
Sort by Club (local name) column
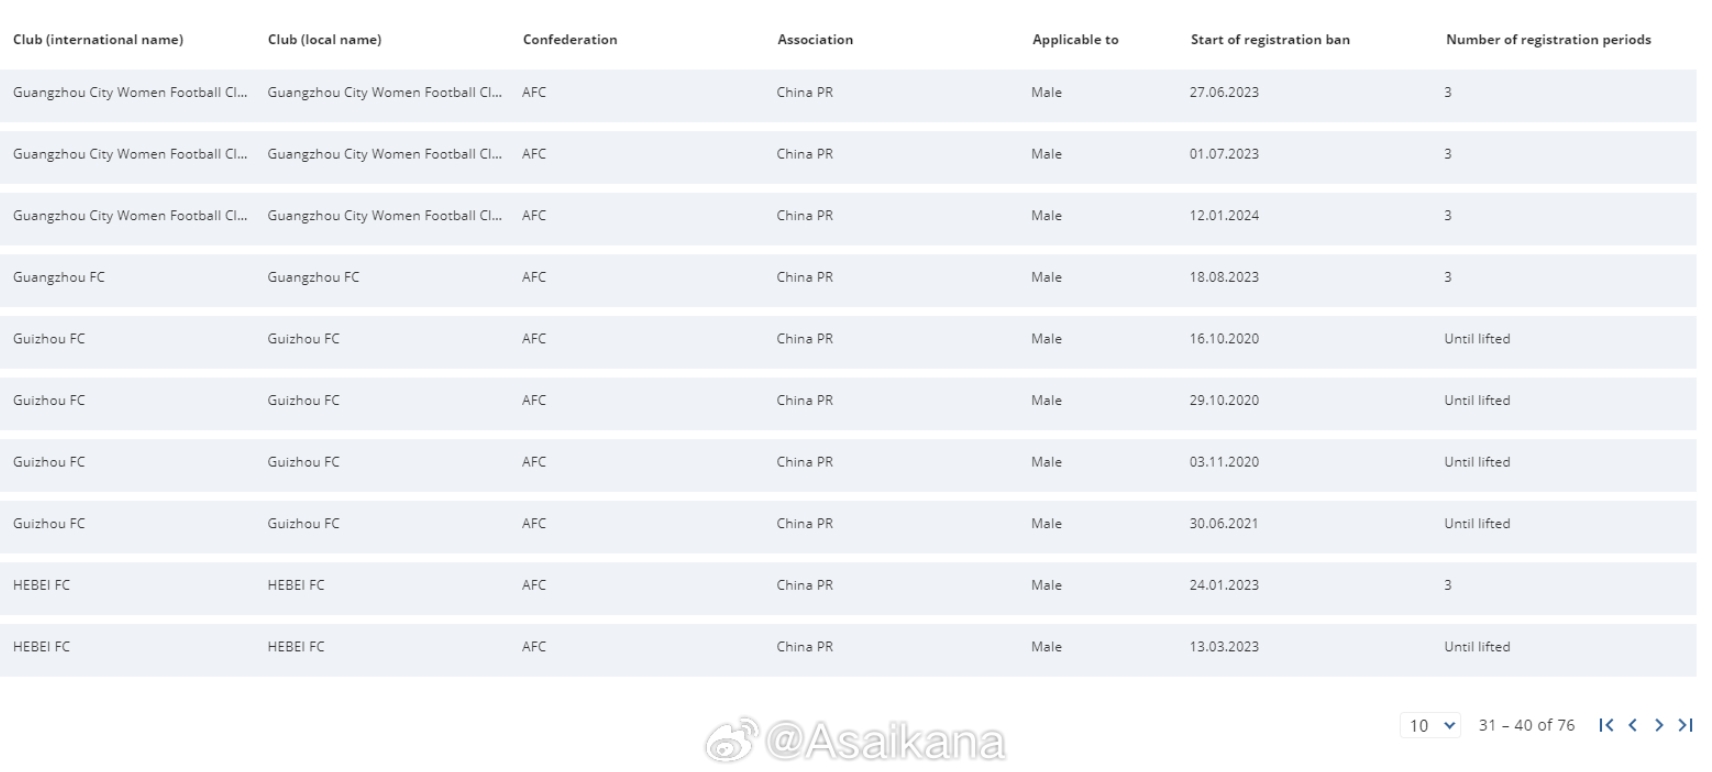[325, 40]
